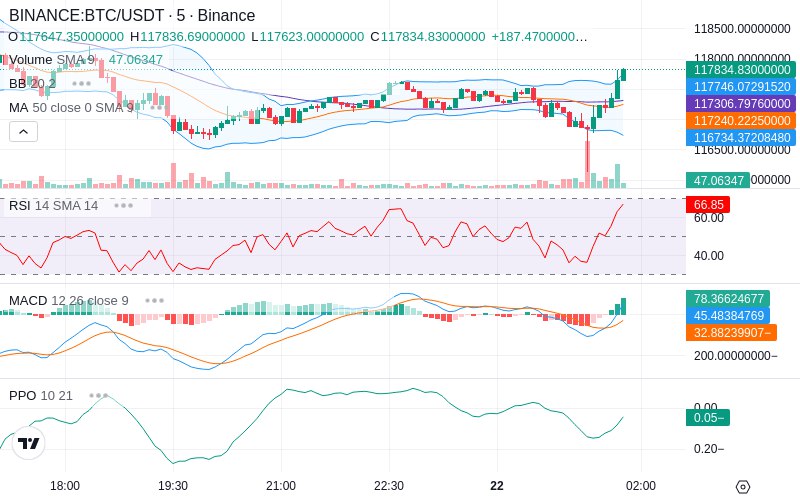Click the high price value 117836.69000000
800x500 pixels.
193,37
